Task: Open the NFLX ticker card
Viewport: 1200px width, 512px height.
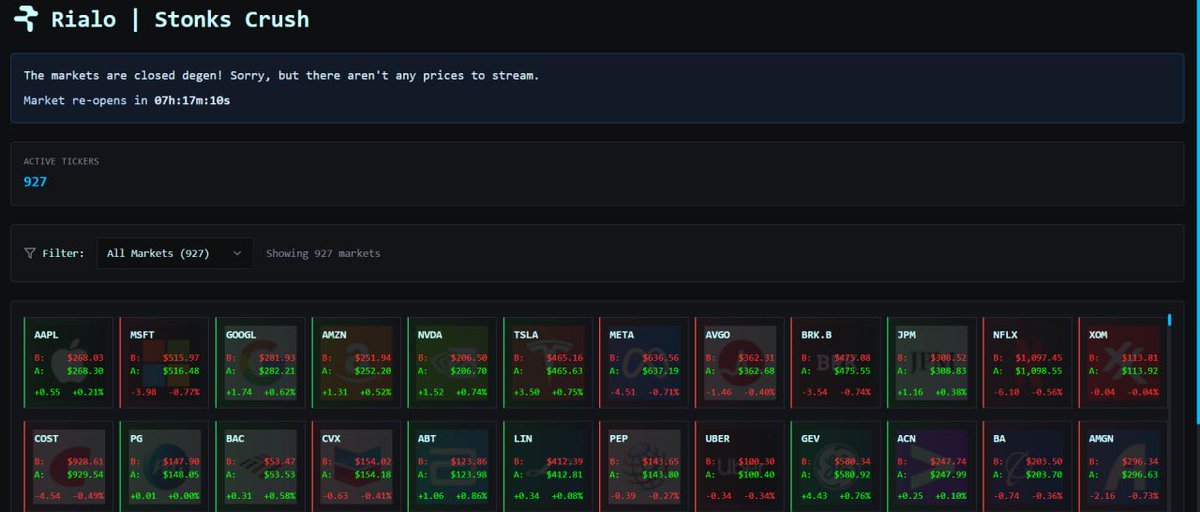Action: 1026,362
